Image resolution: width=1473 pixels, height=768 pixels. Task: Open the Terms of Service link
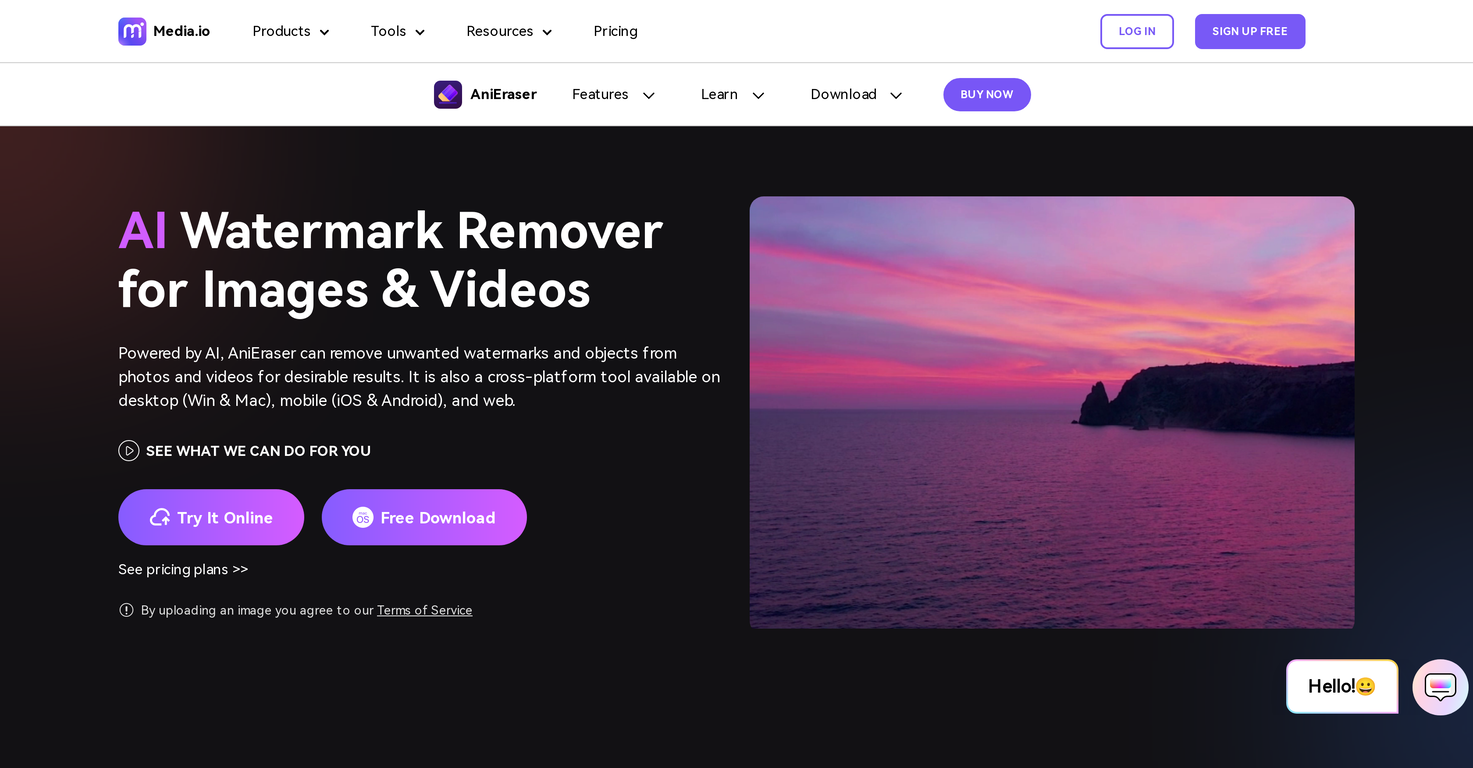[424, 610]
